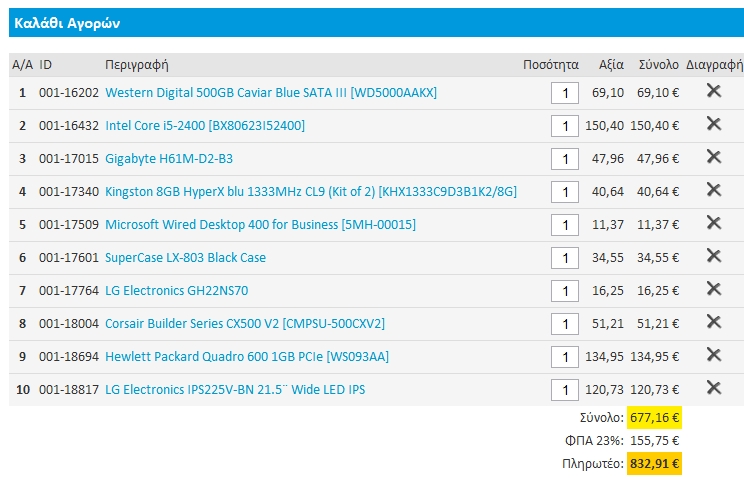Click product ID 001-18004
Image resolution: width=744 pixels, height=478 pixels.
[x=69, y=324]
